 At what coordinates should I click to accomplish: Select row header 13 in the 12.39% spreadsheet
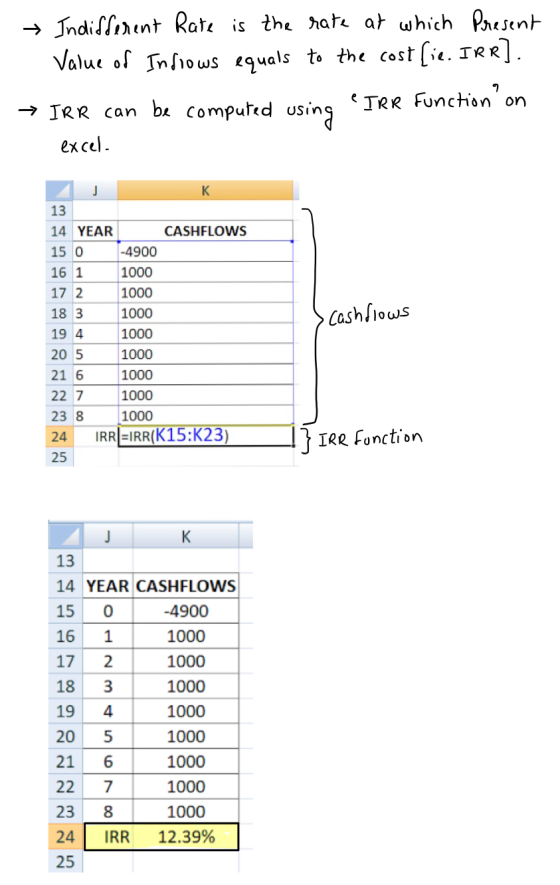tap(66, 560)
